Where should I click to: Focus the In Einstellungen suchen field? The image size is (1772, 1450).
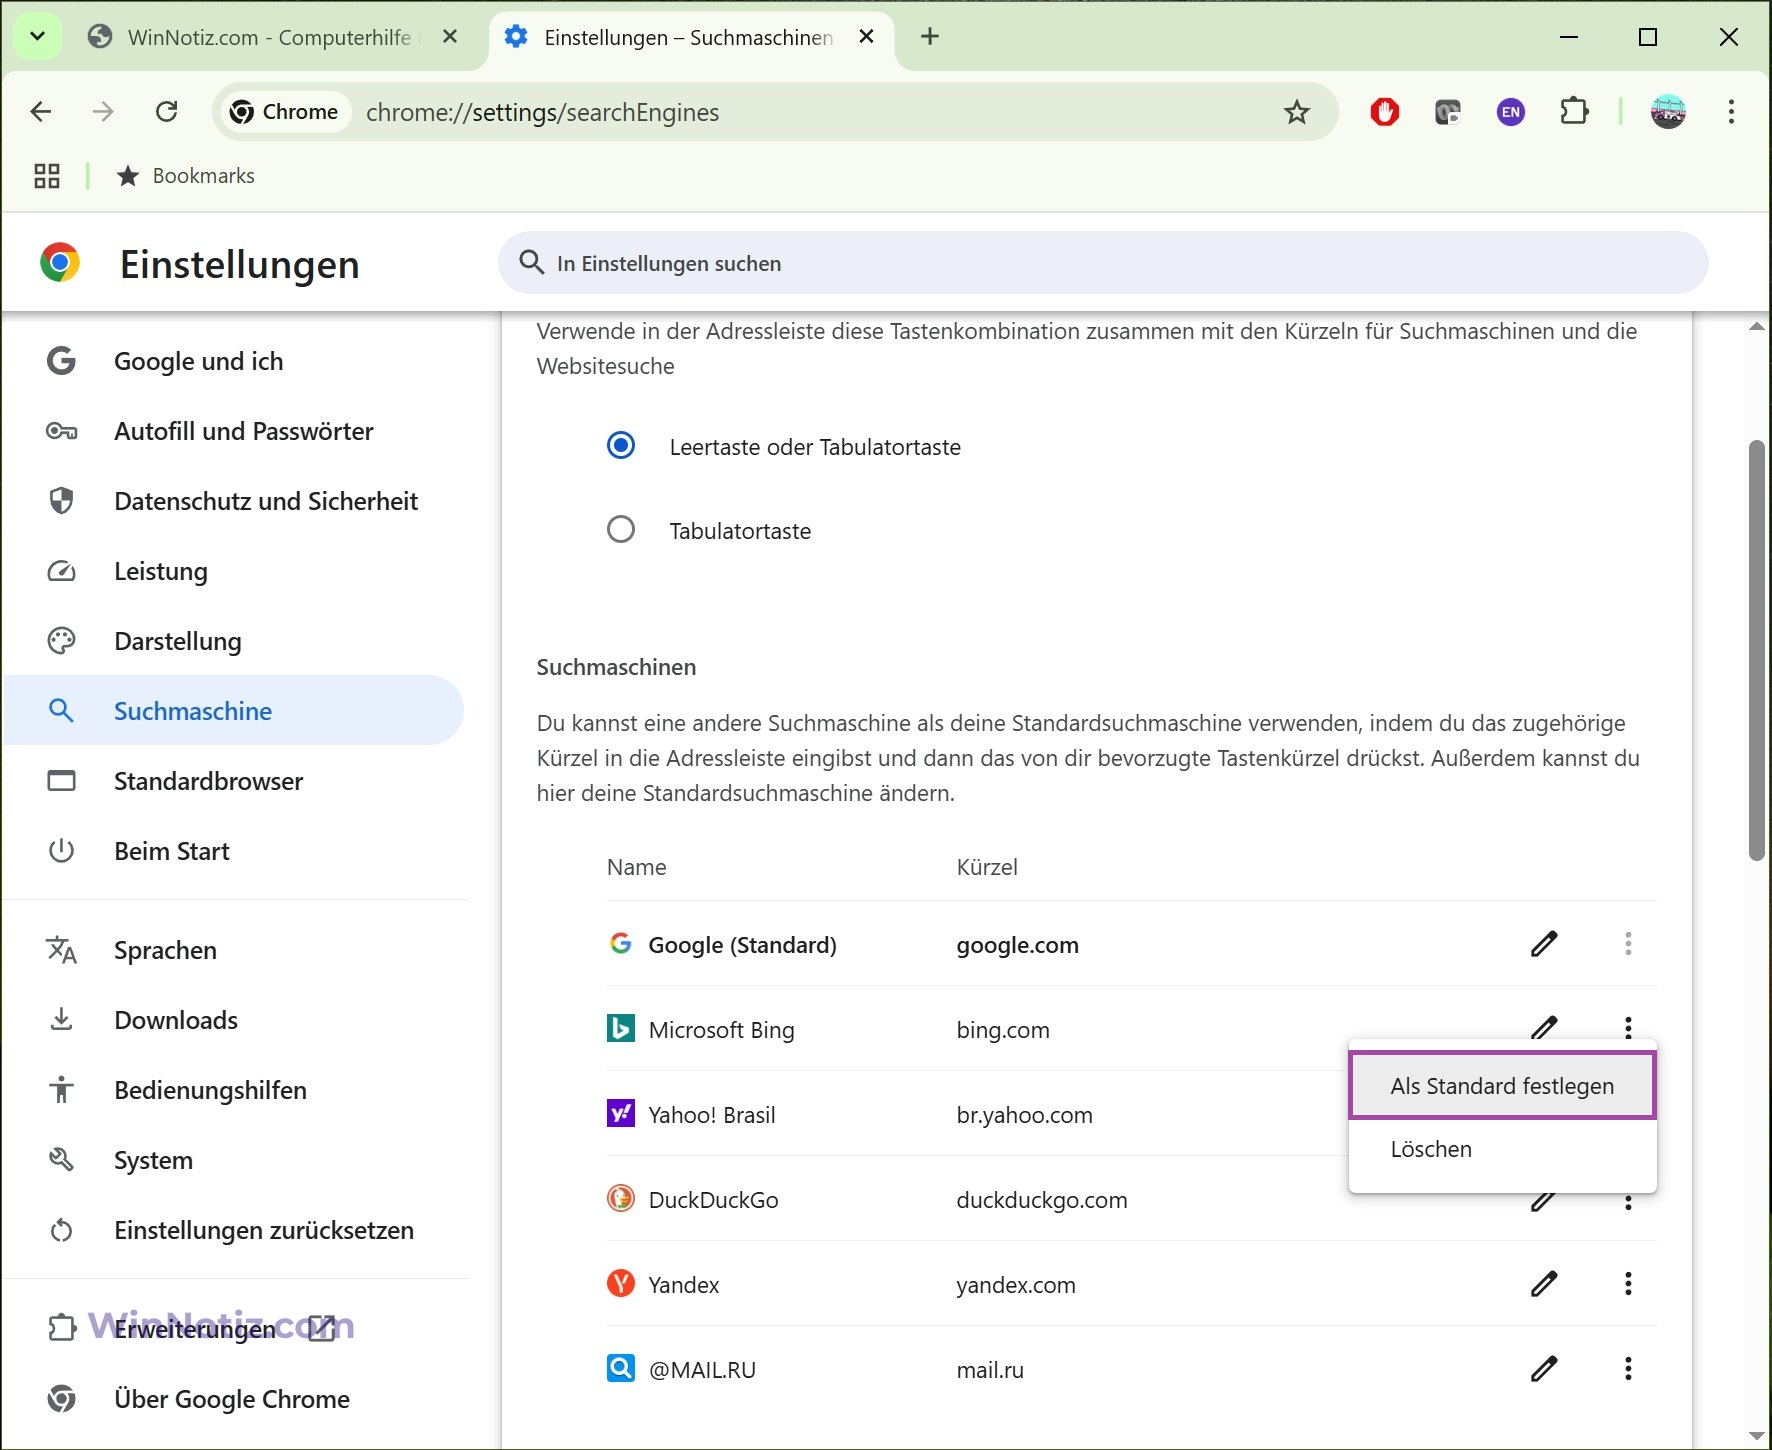1102,263
